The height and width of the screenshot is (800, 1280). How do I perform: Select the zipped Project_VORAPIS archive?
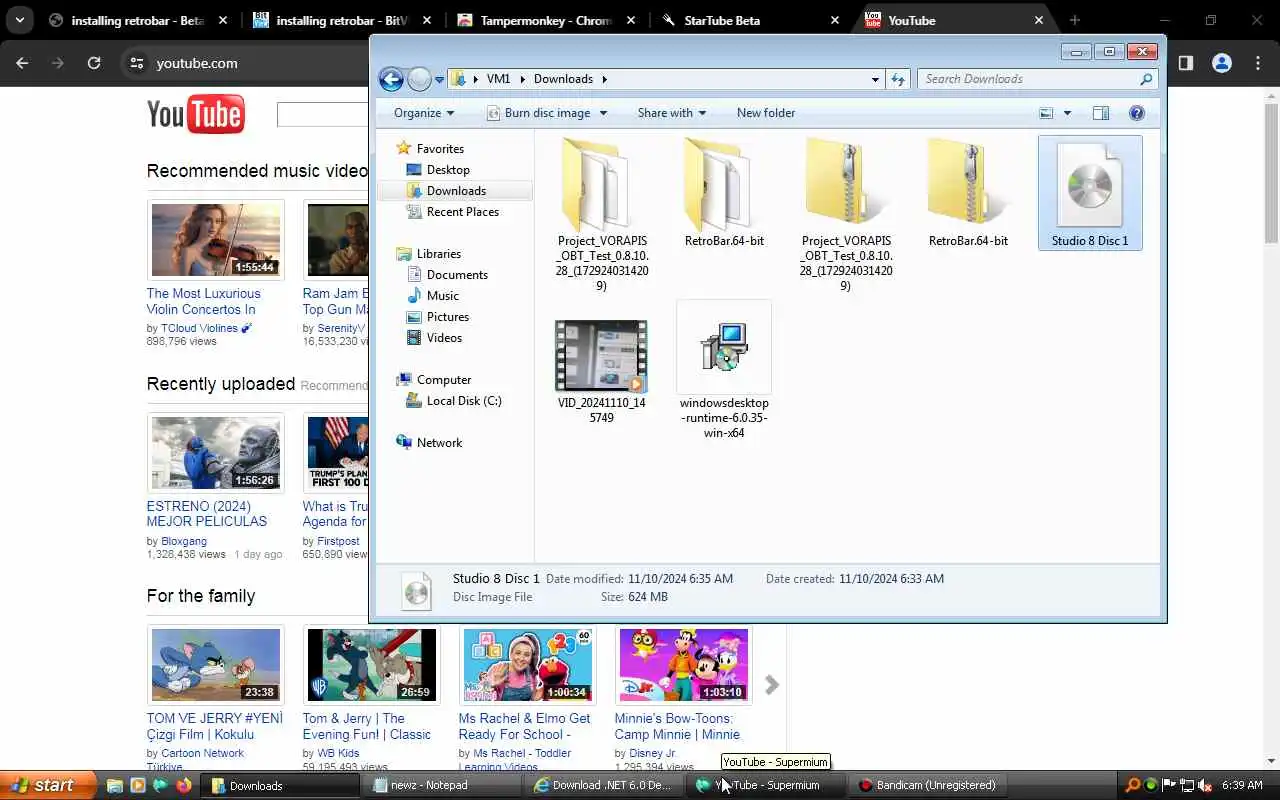click(x=846, y=185)
